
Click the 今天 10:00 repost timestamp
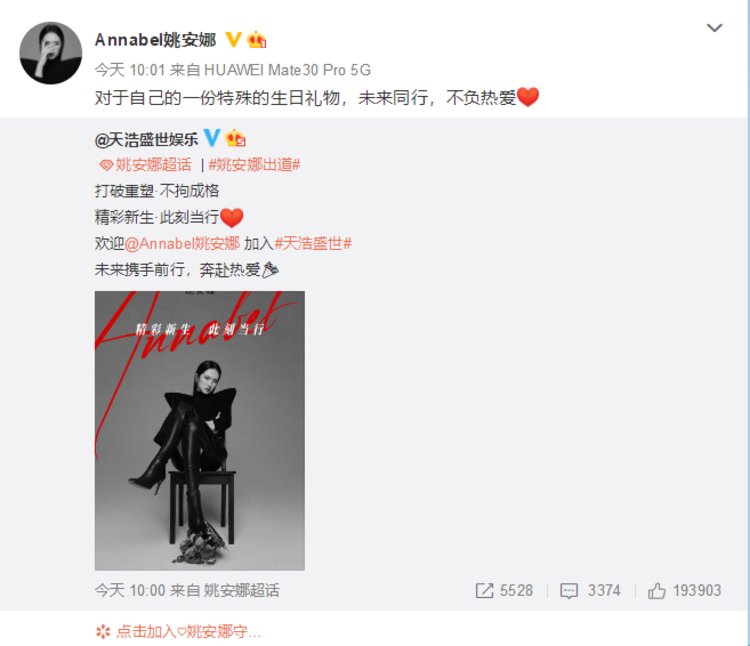pyautogui.click(x=130, y=590)
